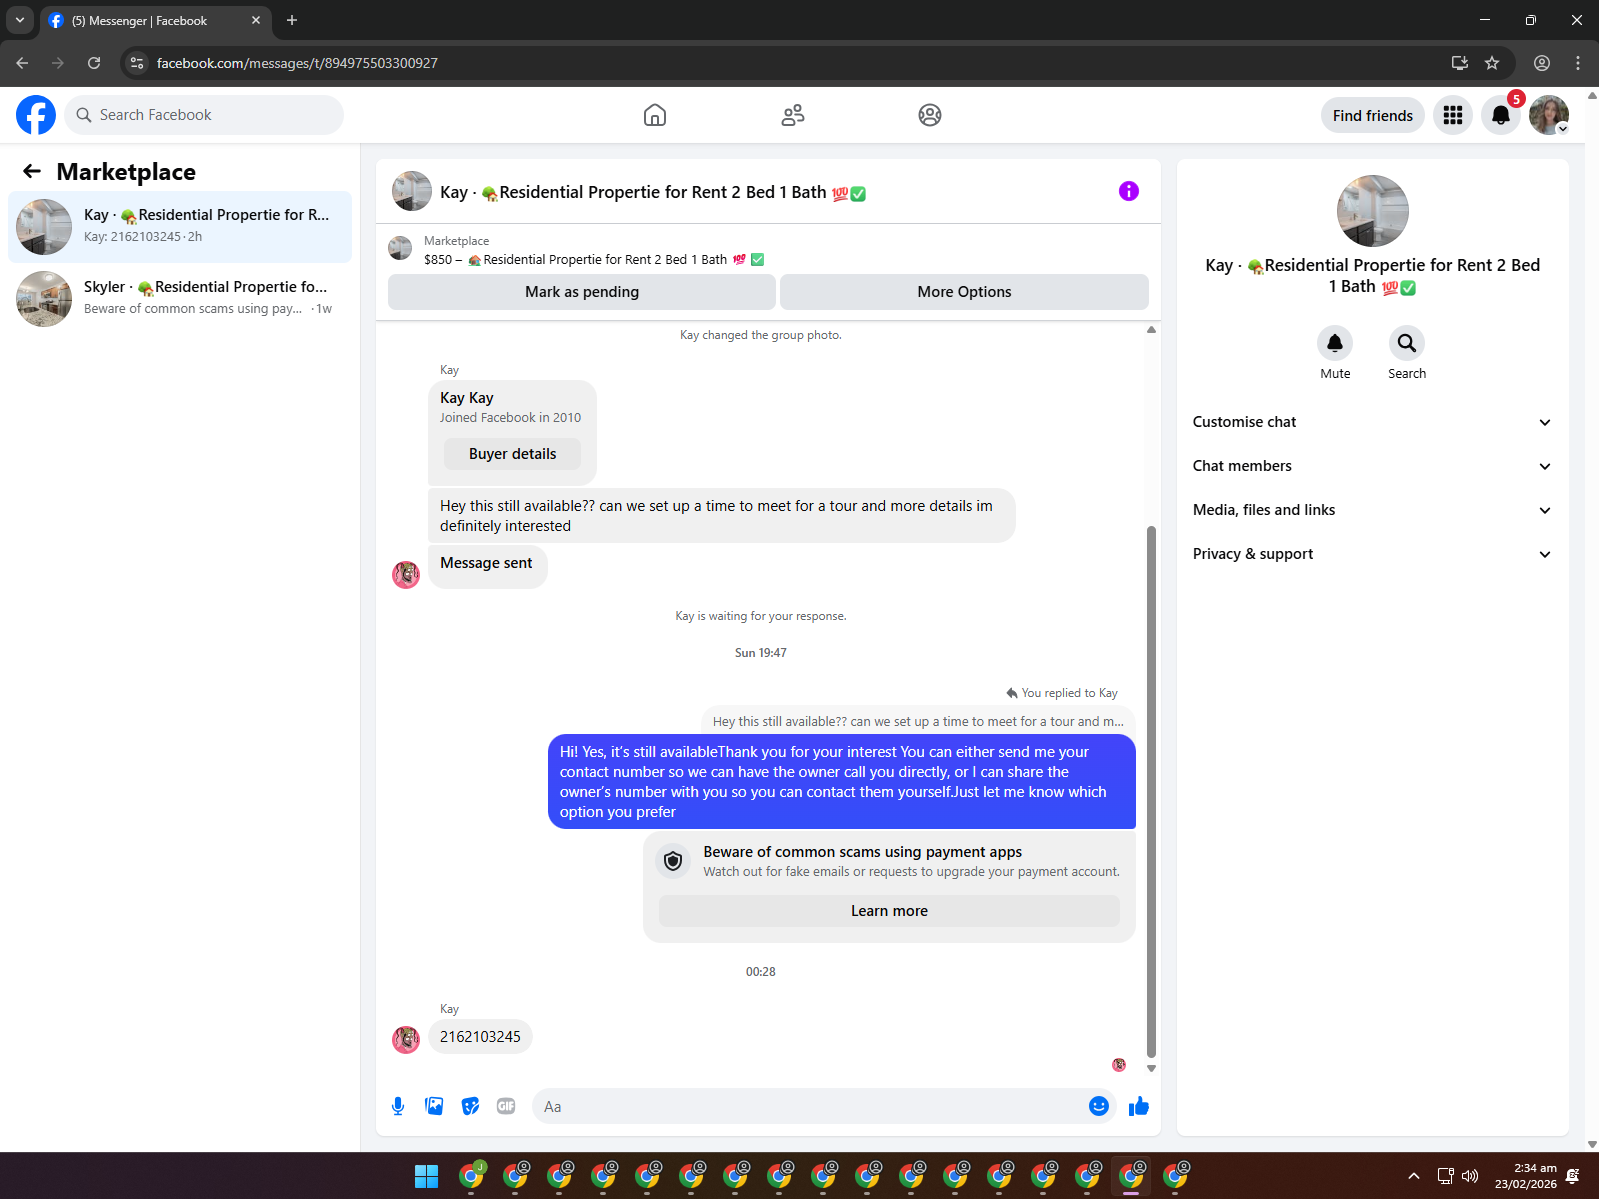The image size is (1599, 1199).
Task: Bookmark this tab with the star icon
Action: coord(1492,63)
